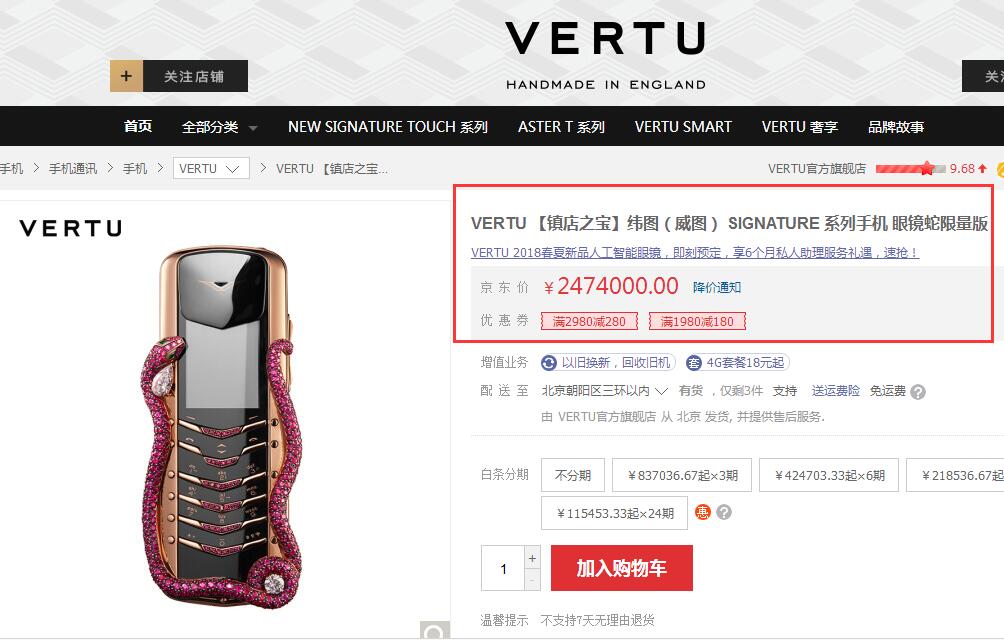Click the magnifier icon under product image

click(x=435, y=630)
